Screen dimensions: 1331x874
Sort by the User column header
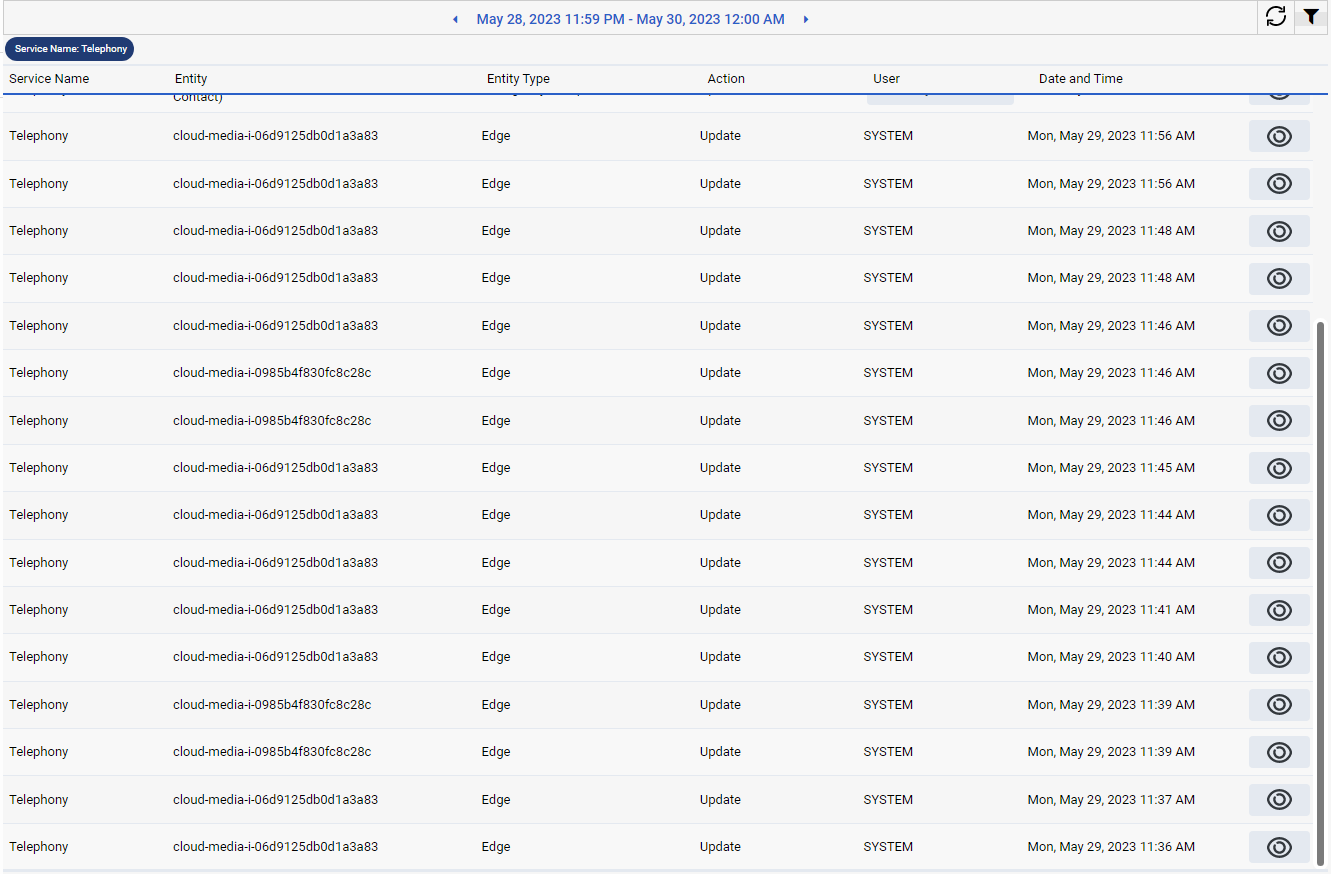pyautogui.click(x=886, y=79)
